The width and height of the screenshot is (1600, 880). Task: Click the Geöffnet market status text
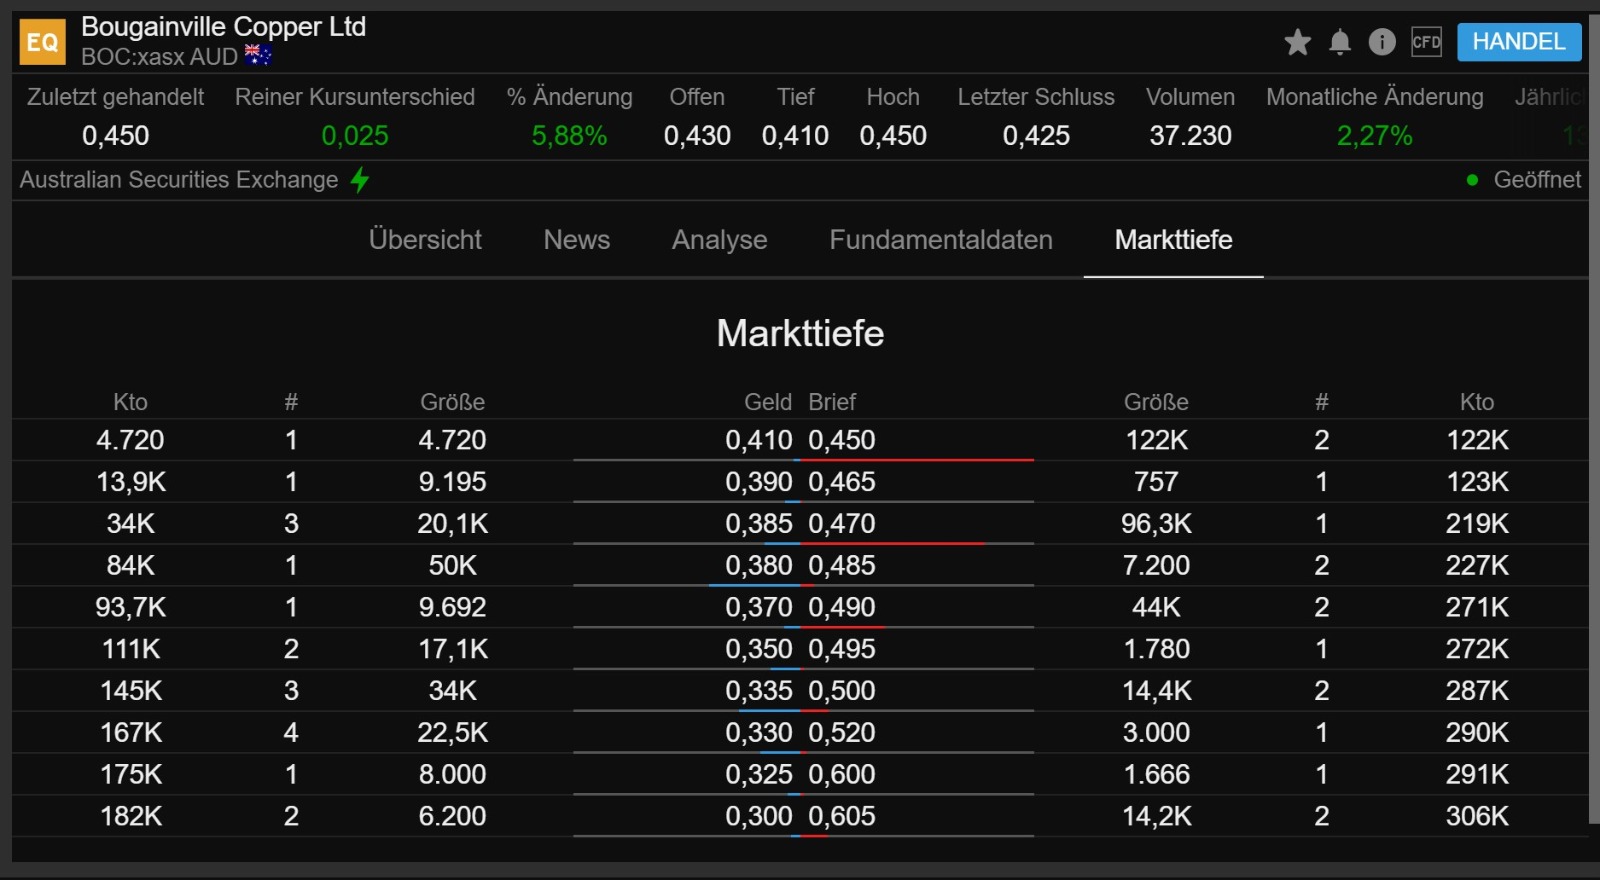[1537, 180]
